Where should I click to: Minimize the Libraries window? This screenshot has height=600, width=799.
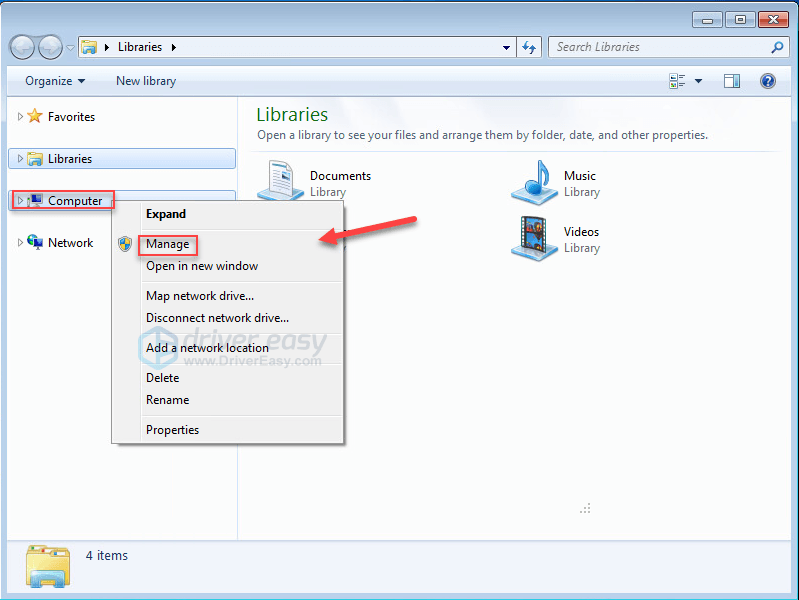click(x=707, y=20)
